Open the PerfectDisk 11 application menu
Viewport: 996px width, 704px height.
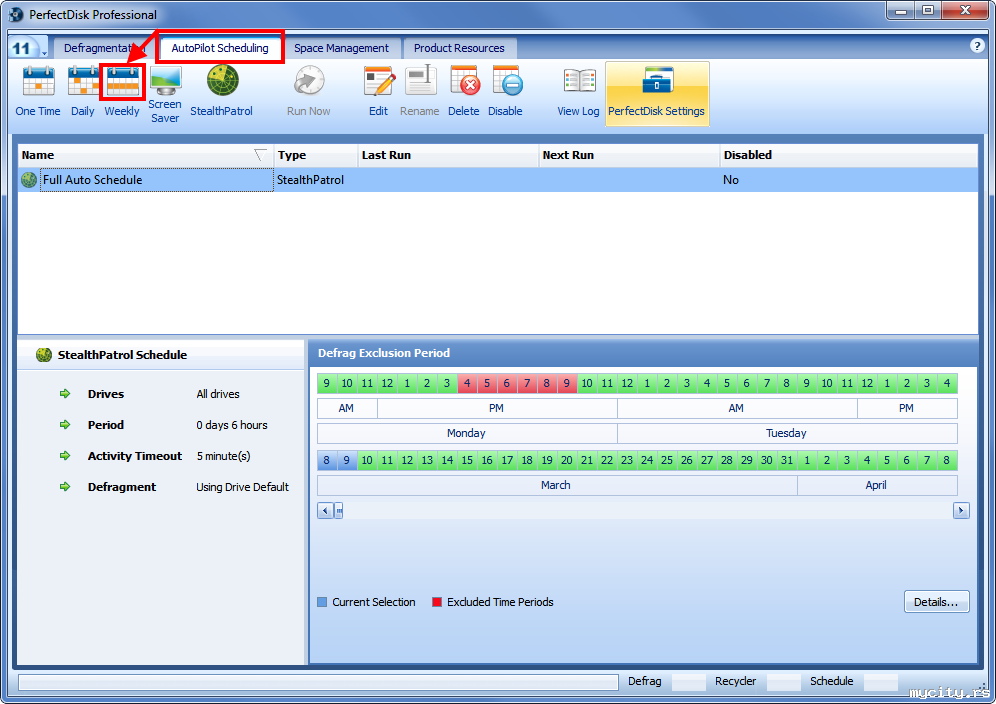pyautogui.click(x=27, y=48)
